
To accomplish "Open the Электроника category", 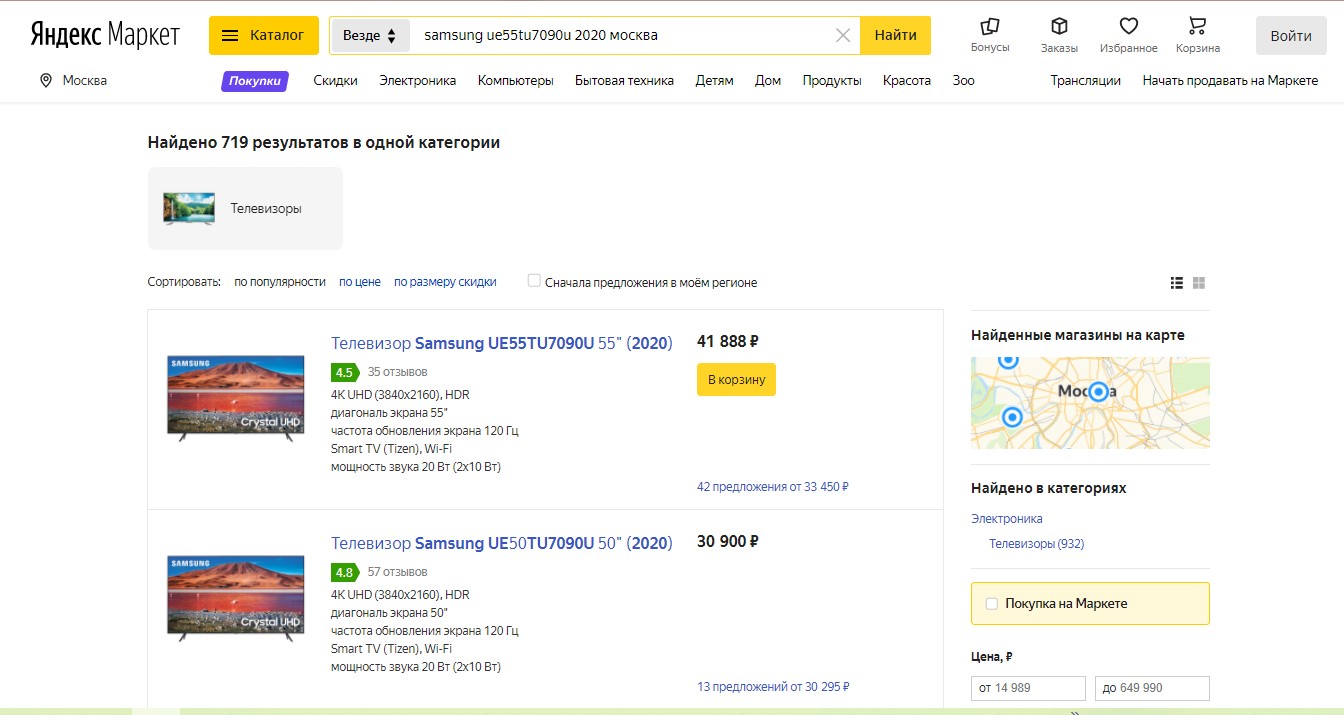I will click(x=417, y=80).
